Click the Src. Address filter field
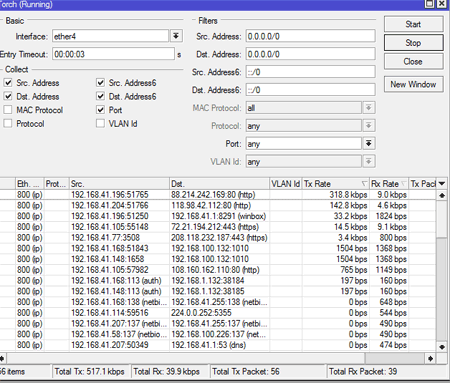This screenshot has width=450, height=383. coord(311,36)
